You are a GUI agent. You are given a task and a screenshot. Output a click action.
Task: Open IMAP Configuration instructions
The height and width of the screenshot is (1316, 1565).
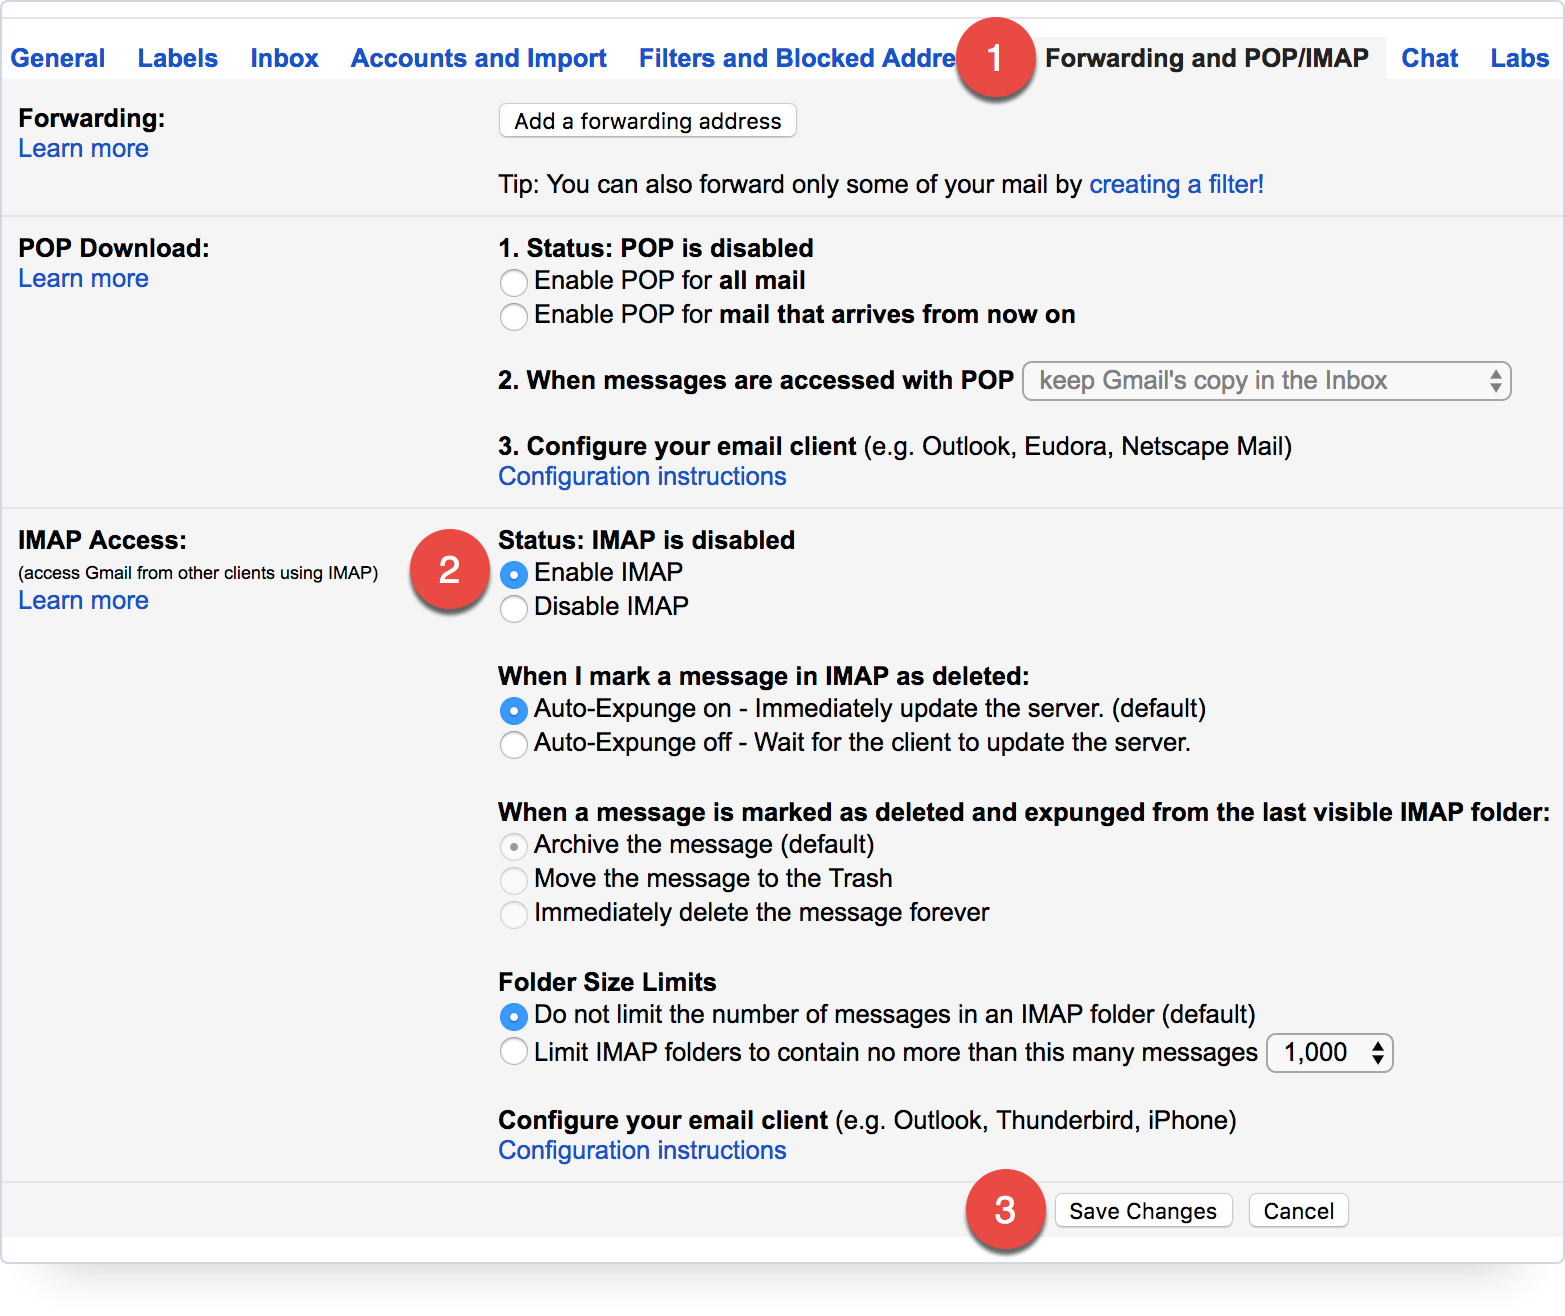[x=641, y=1150]
